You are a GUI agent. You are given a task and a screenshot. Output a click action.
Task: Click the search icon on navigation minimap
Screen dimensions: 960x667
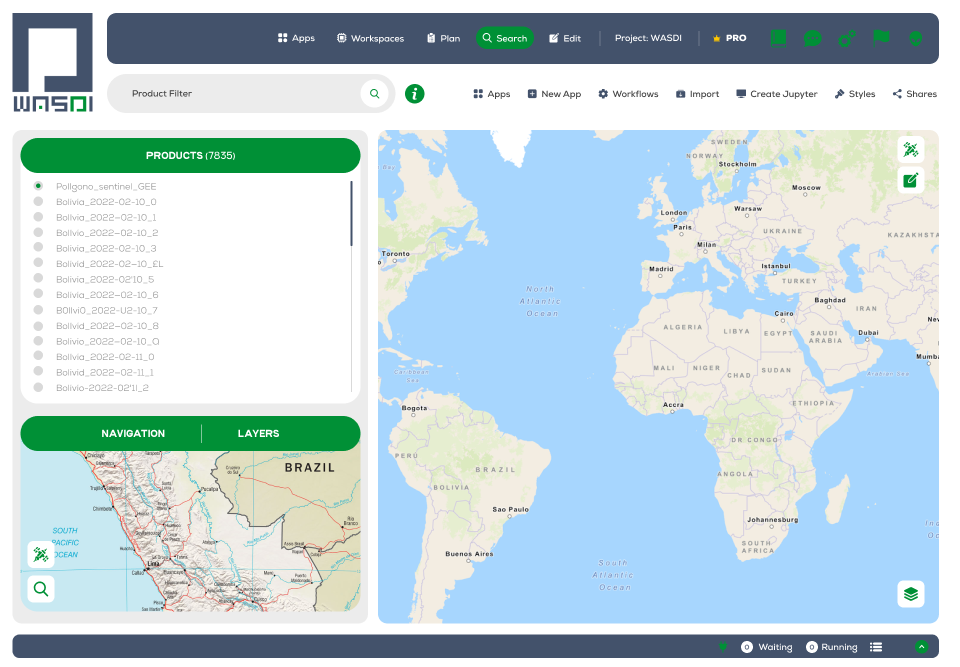click(x=41, y=589)
